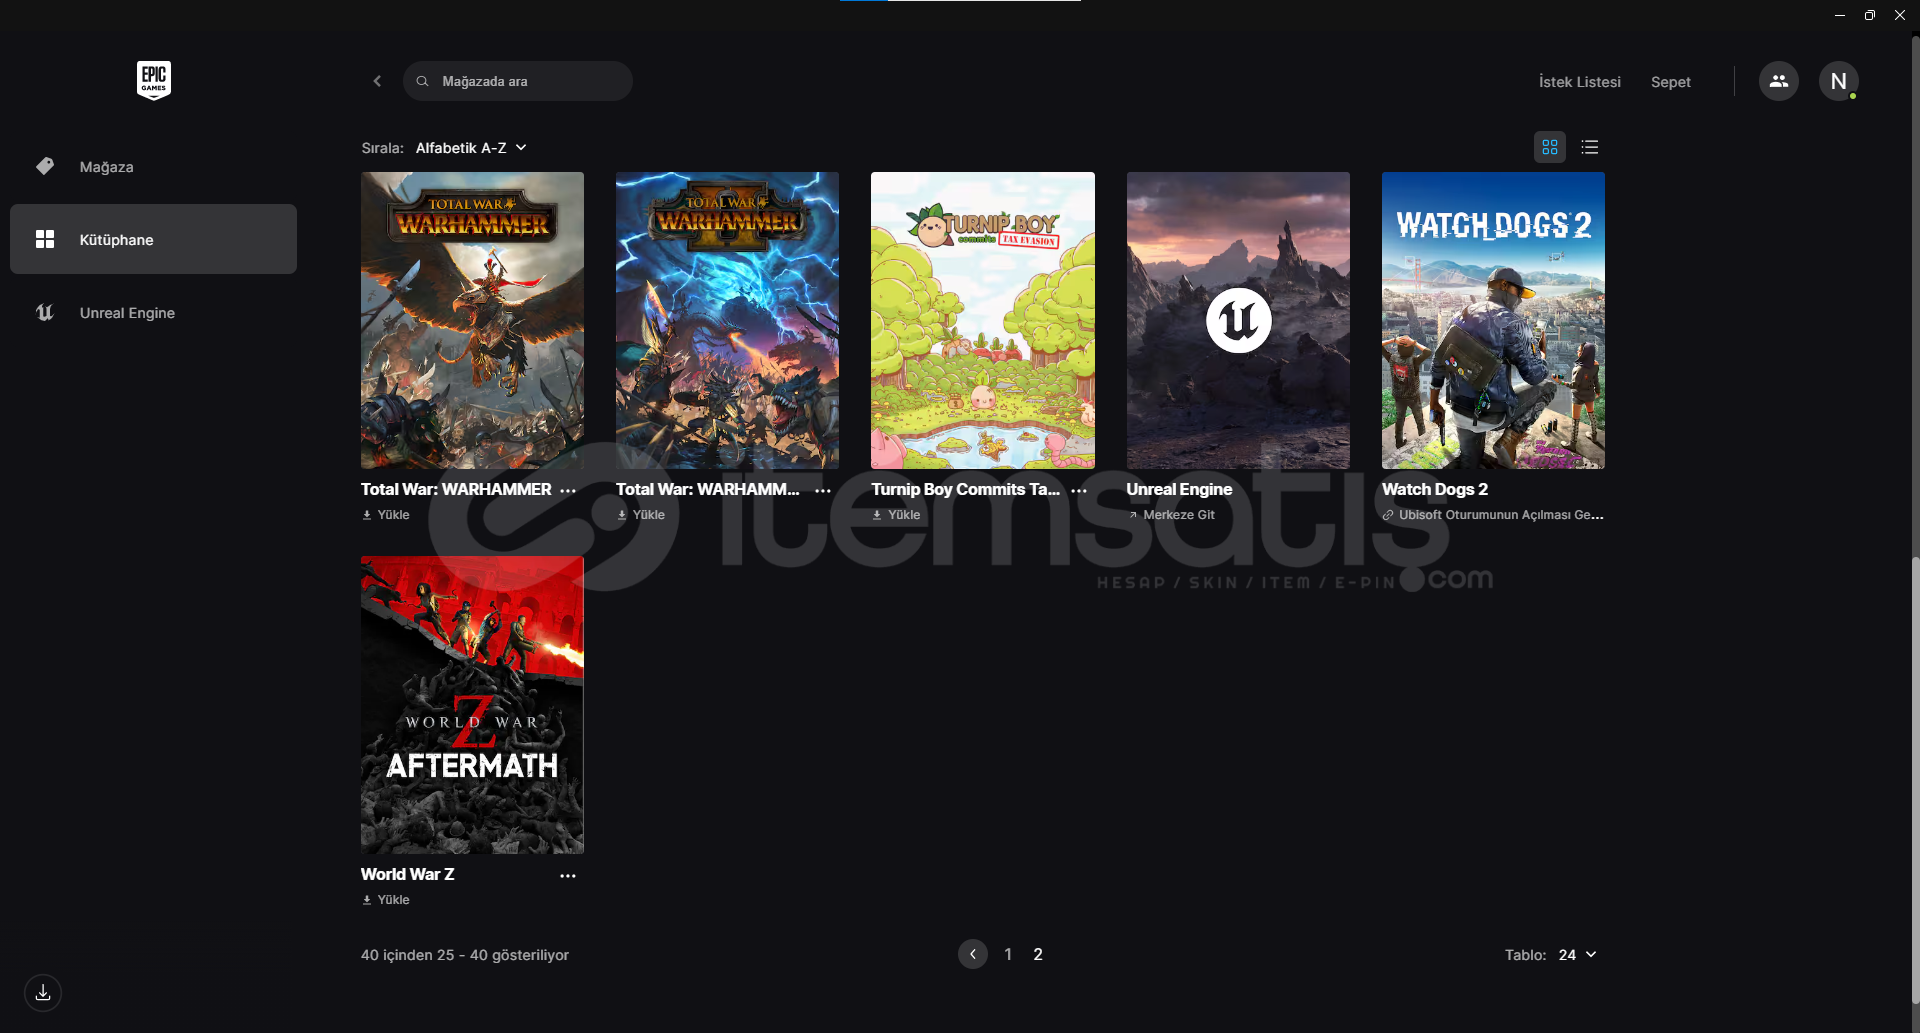Focus the Mağazada ara search field
The height and width of the screenshot is (1033, 1920).
pos(518,81)
